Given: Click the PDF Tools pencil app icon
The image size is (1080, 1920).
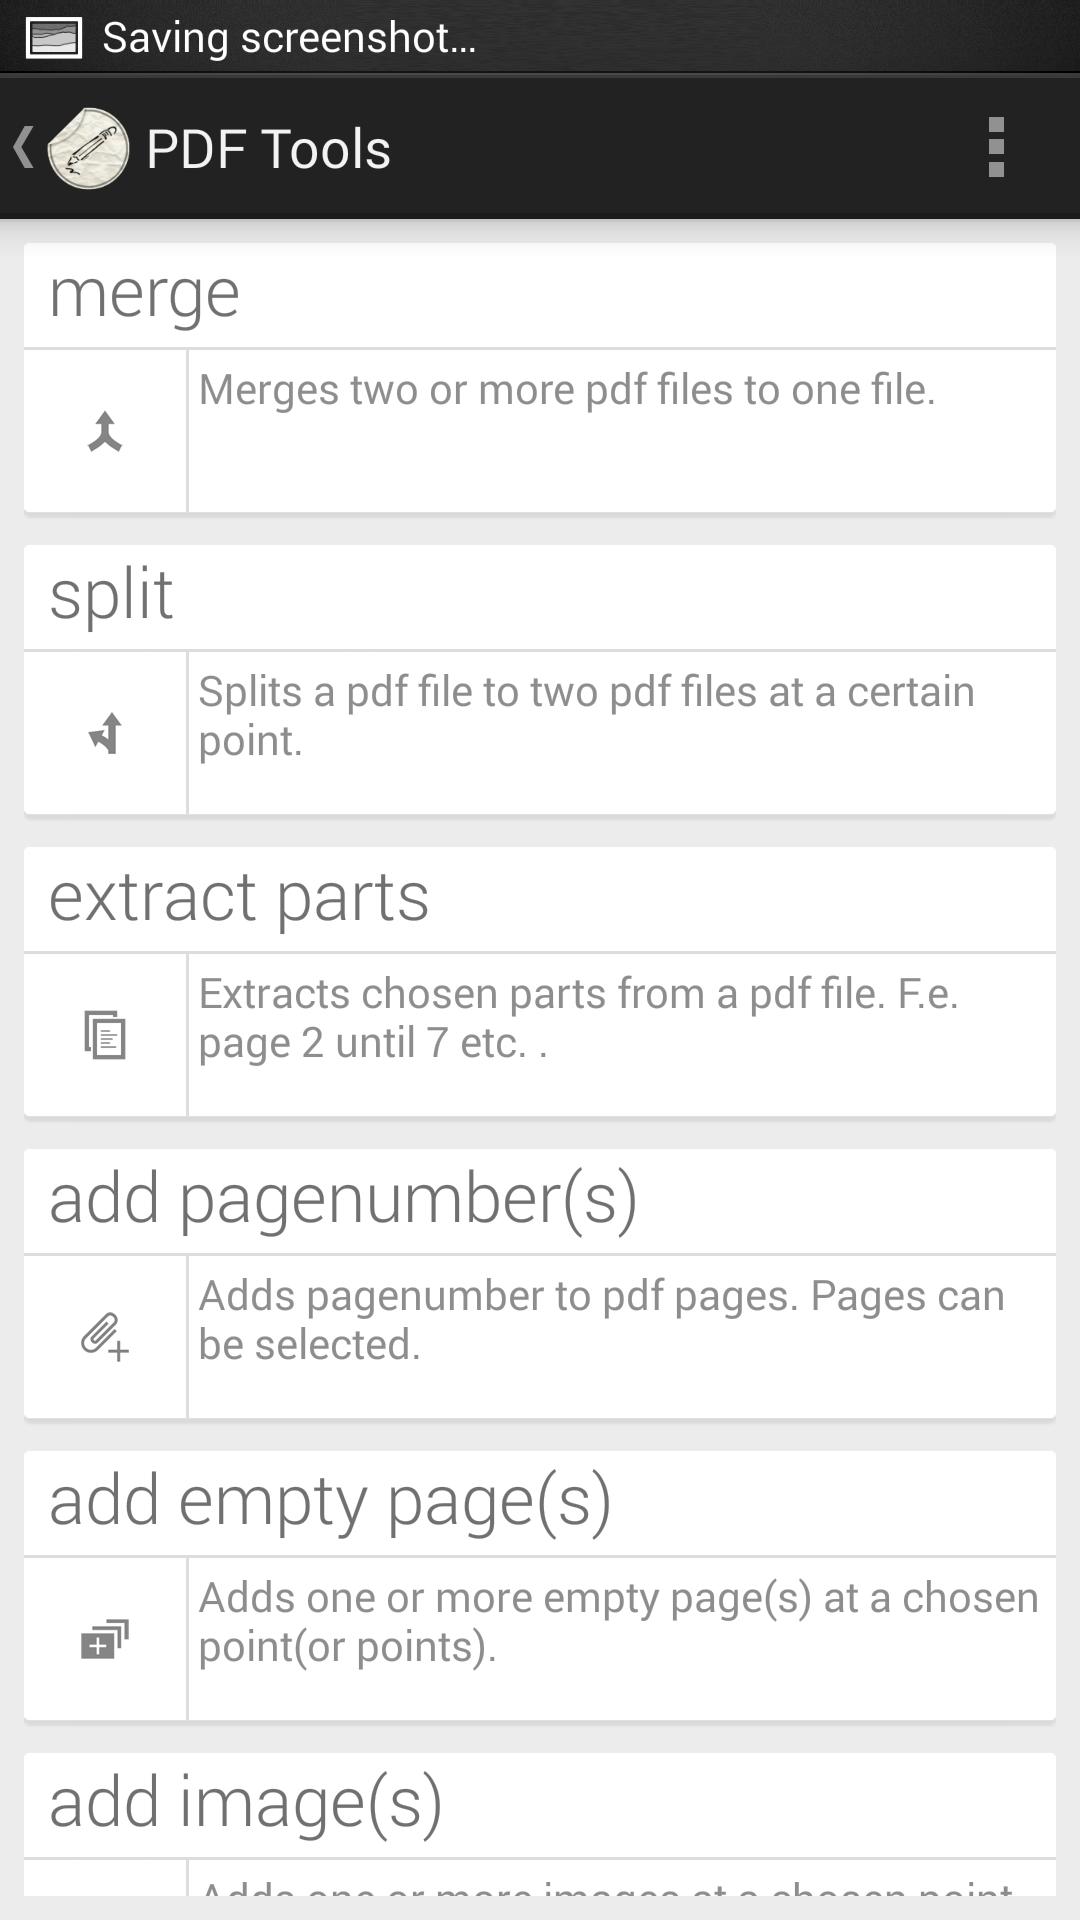Looking at the screenshot, I should (88, 147).
